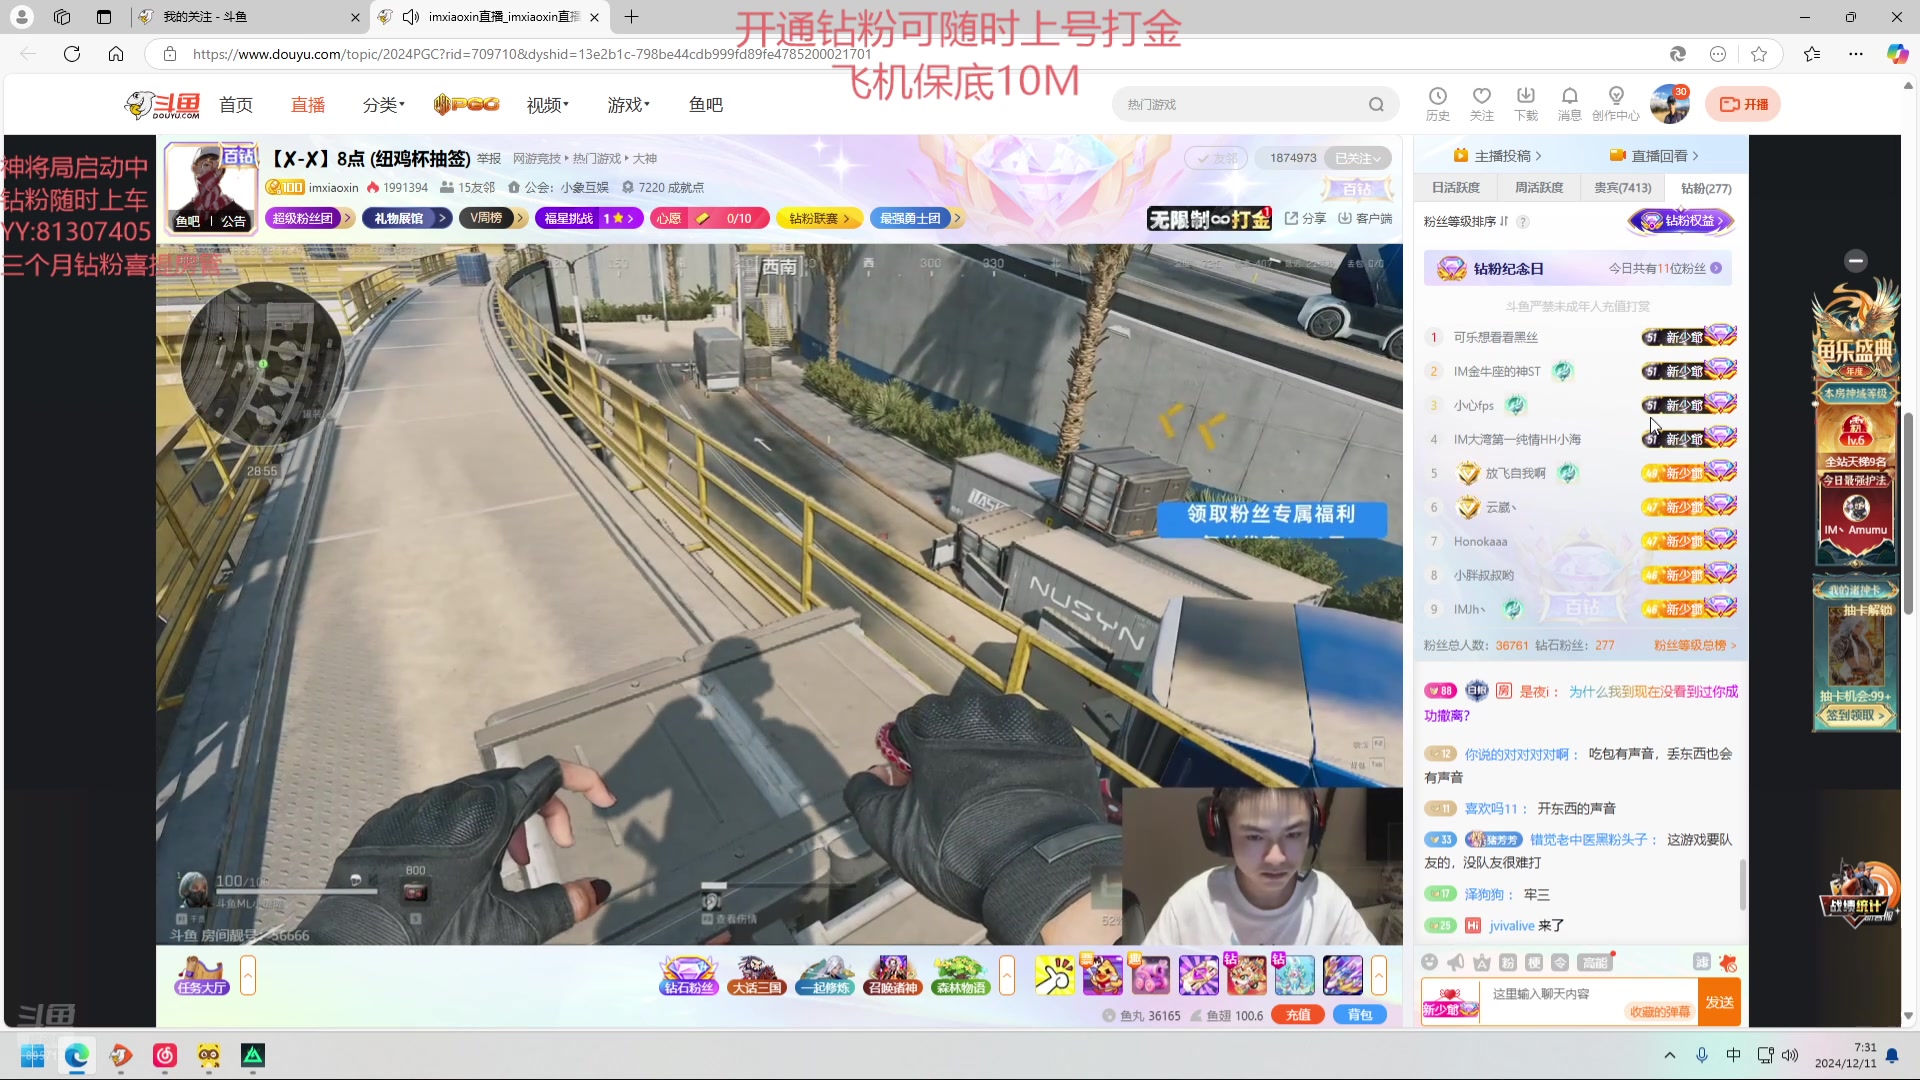Click the 充值 recharge button

click(x=1298, y=1015)
